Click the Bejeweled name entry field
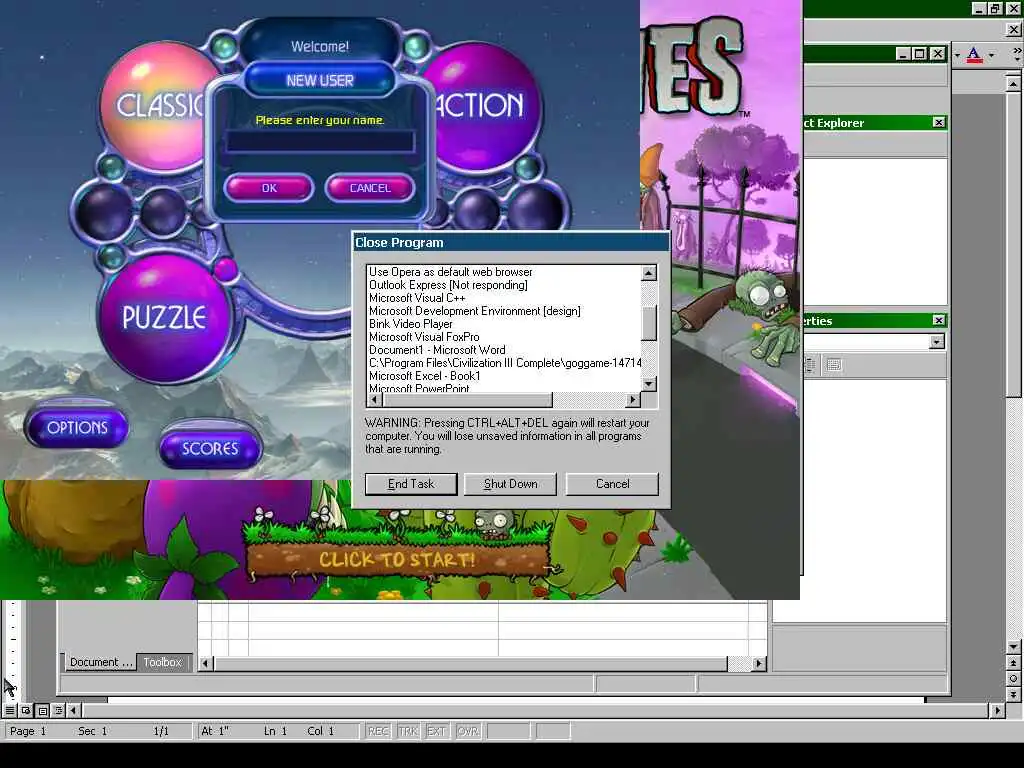The image size is (1024, 768). tap(319, 142)
